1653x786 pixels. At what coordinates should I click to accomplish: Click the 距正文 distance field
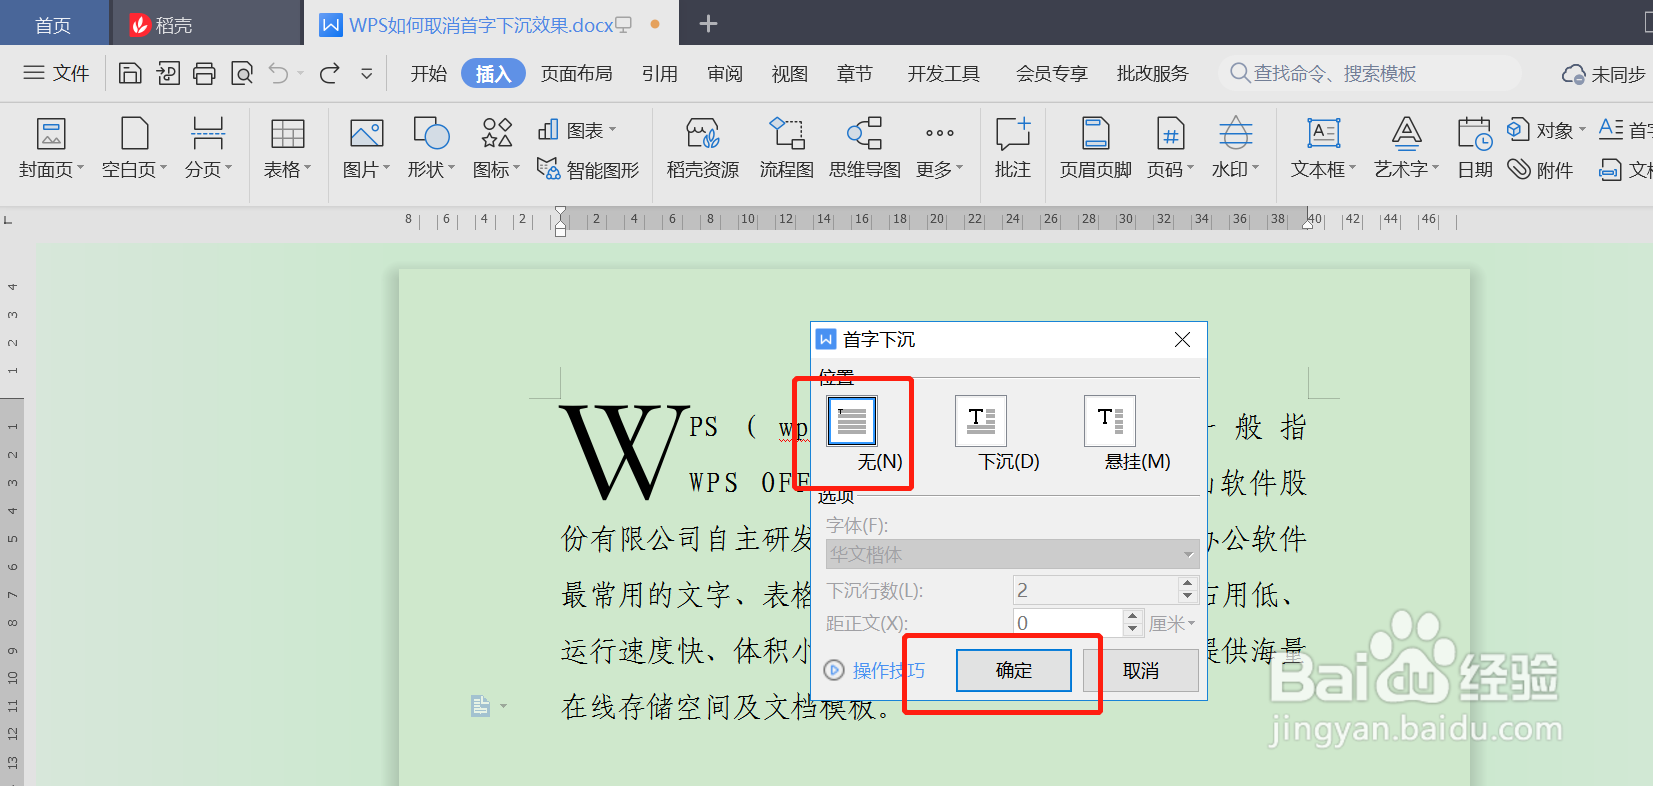point(1069,623)
